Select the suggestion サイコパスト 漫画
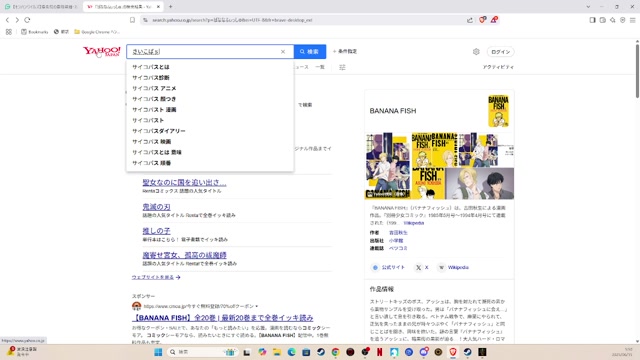 tap(210, 109)
